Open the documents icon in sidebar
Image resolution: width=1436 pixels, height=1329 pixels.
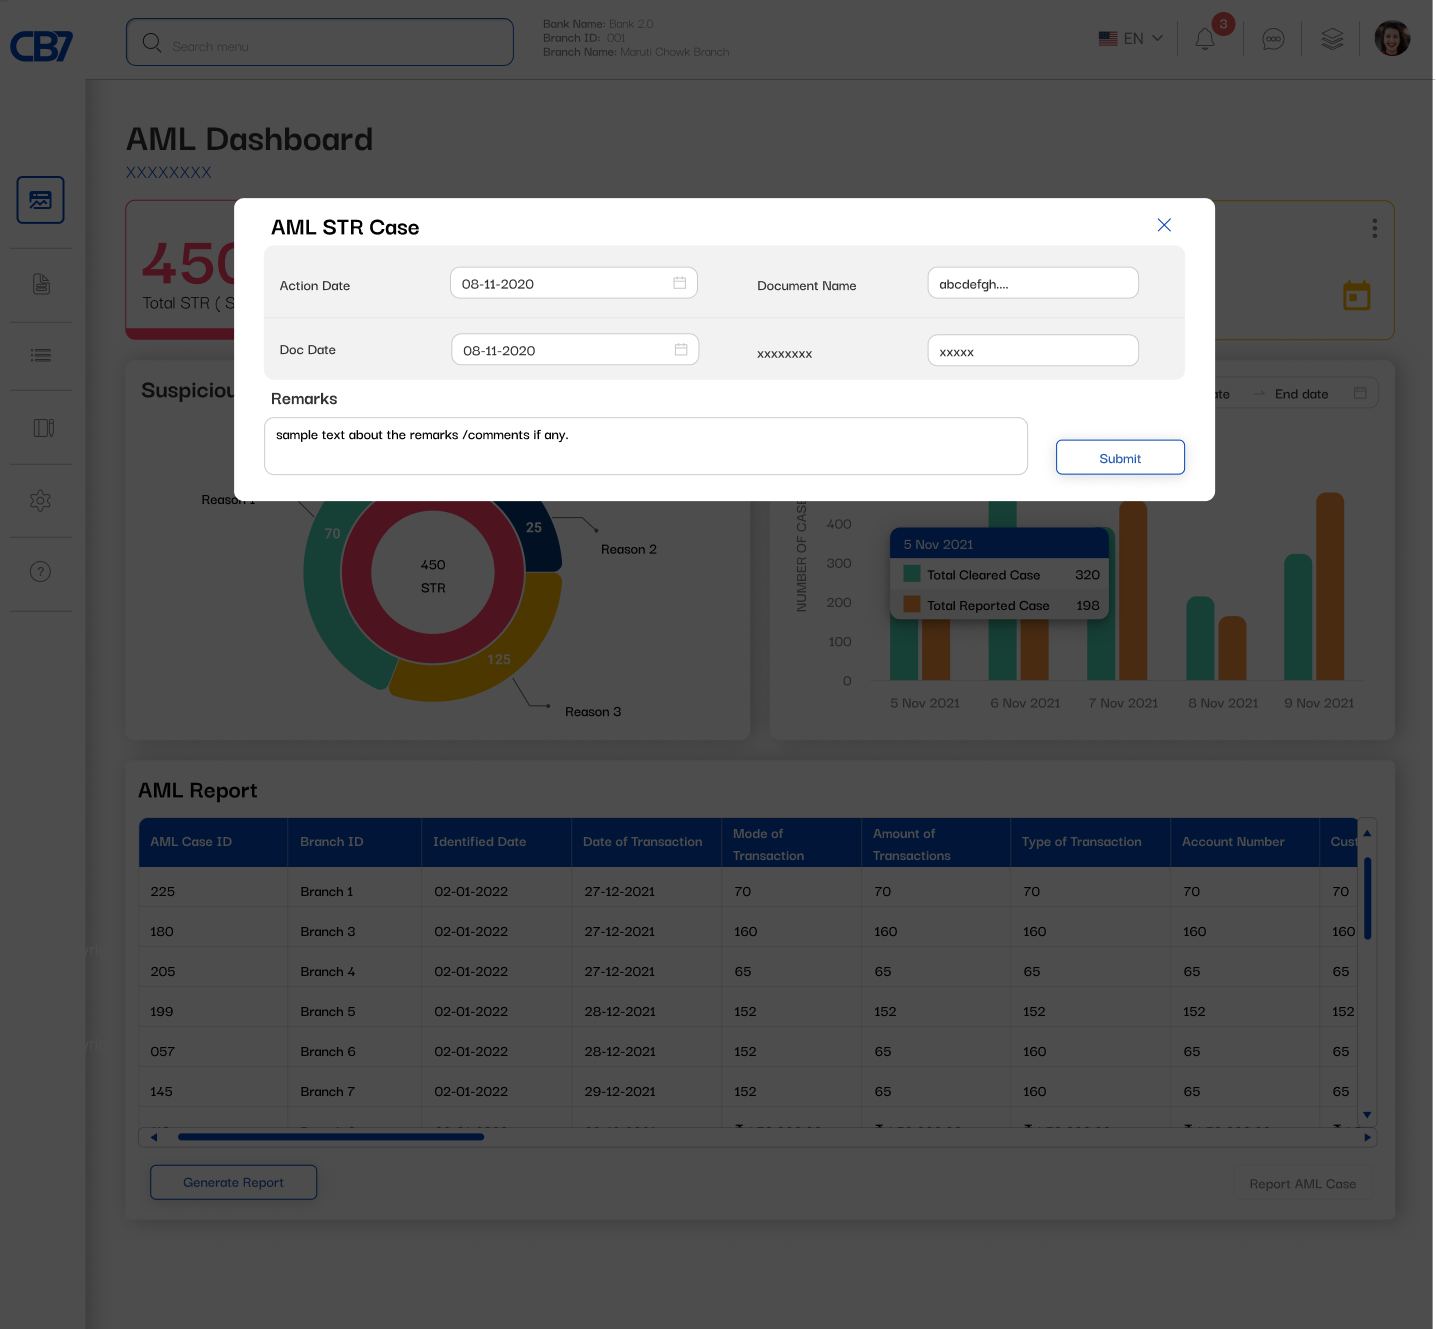point(41,284)
